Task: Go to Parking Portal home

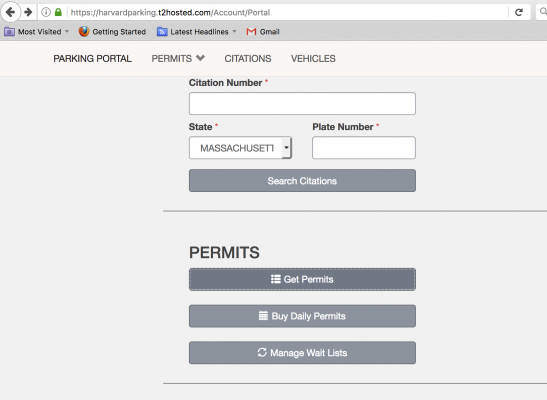Action: coord(92,59)
